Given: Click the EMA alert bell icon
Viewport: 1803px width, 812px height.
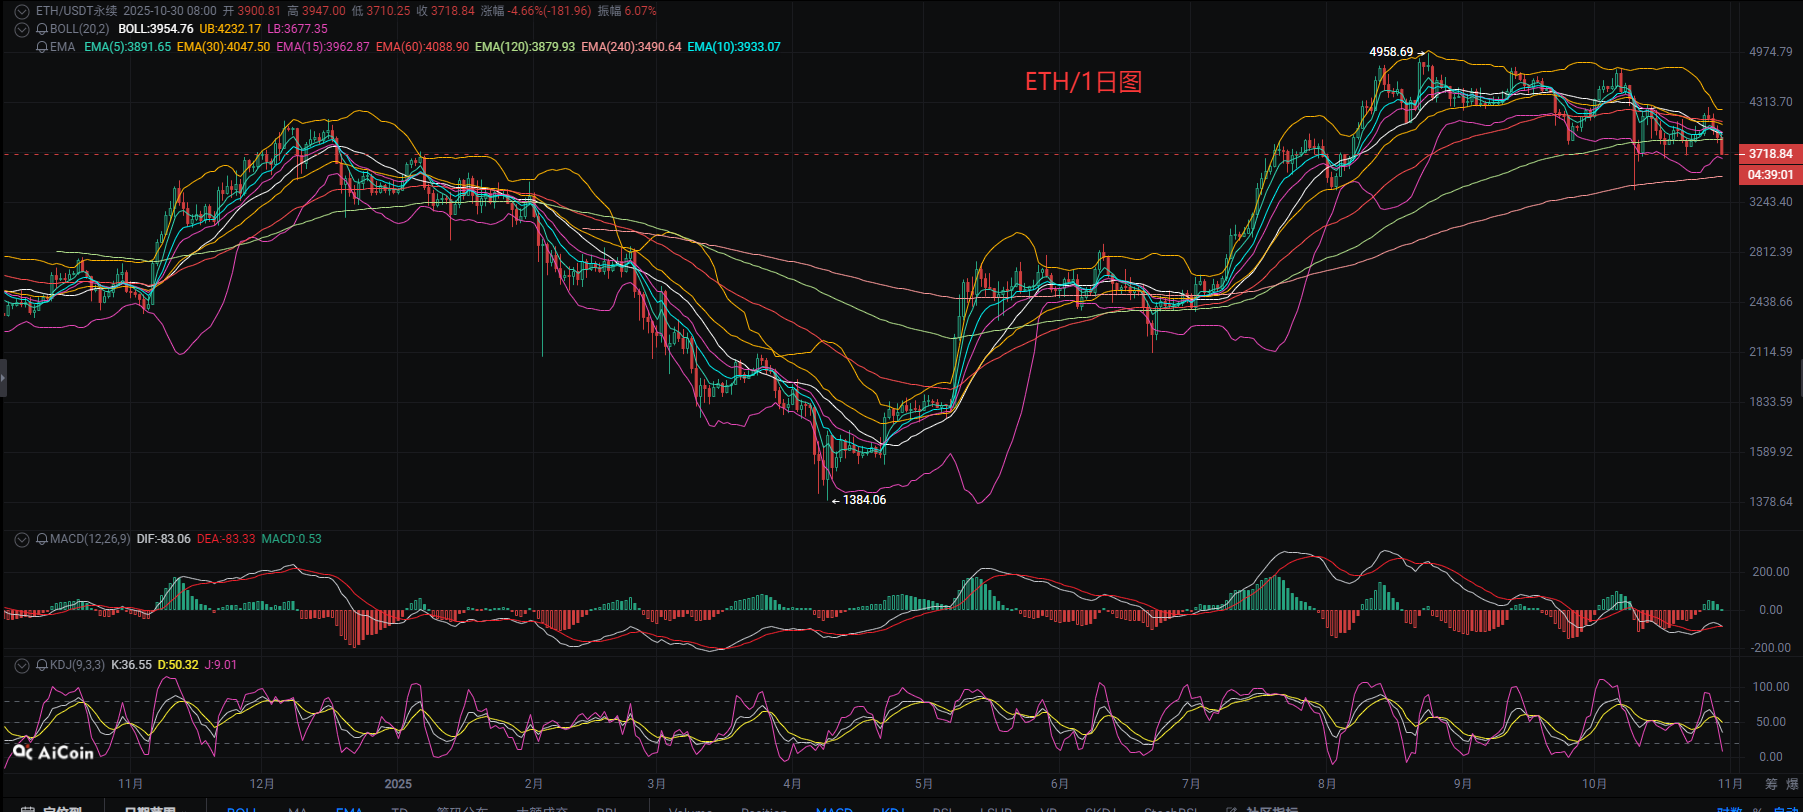Looking at the screenshot, I should pyautogui.click(x=42, y=47).
